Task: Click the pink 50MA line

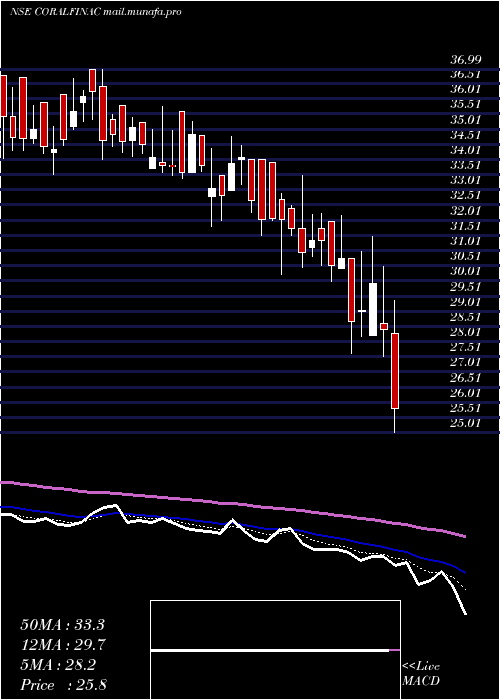Action: [x=232, y=504]
